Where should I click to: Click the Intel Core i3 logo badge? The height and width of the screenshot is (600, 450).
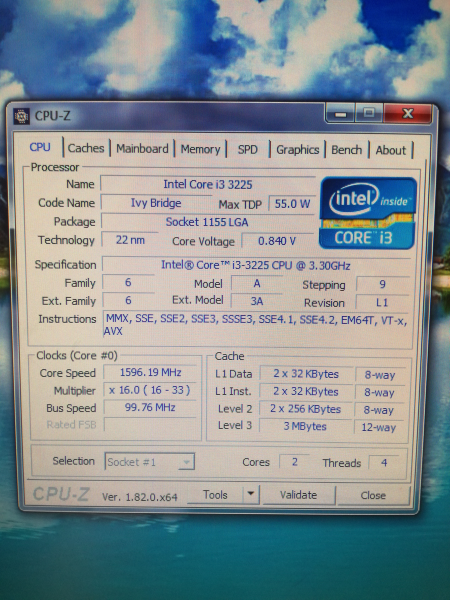(368, 213)
